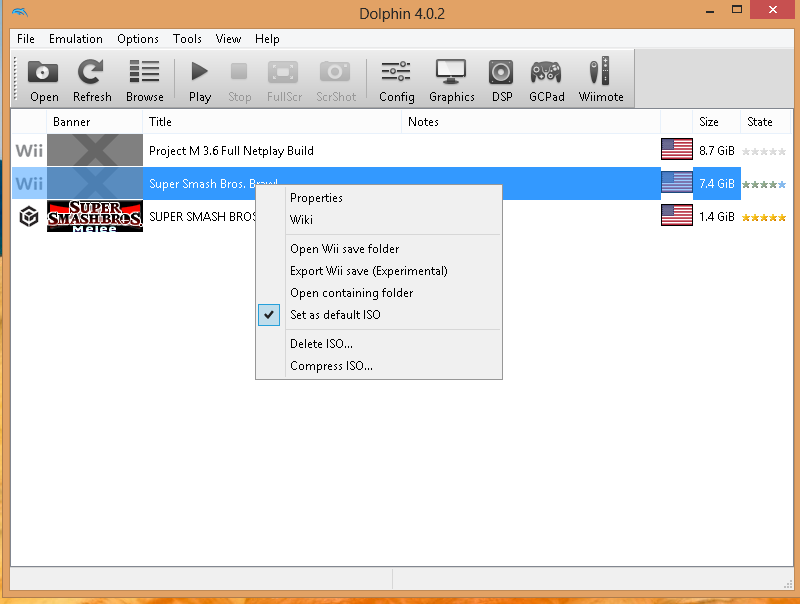
Task: Open the Tools menu
Action: point(187,39)
